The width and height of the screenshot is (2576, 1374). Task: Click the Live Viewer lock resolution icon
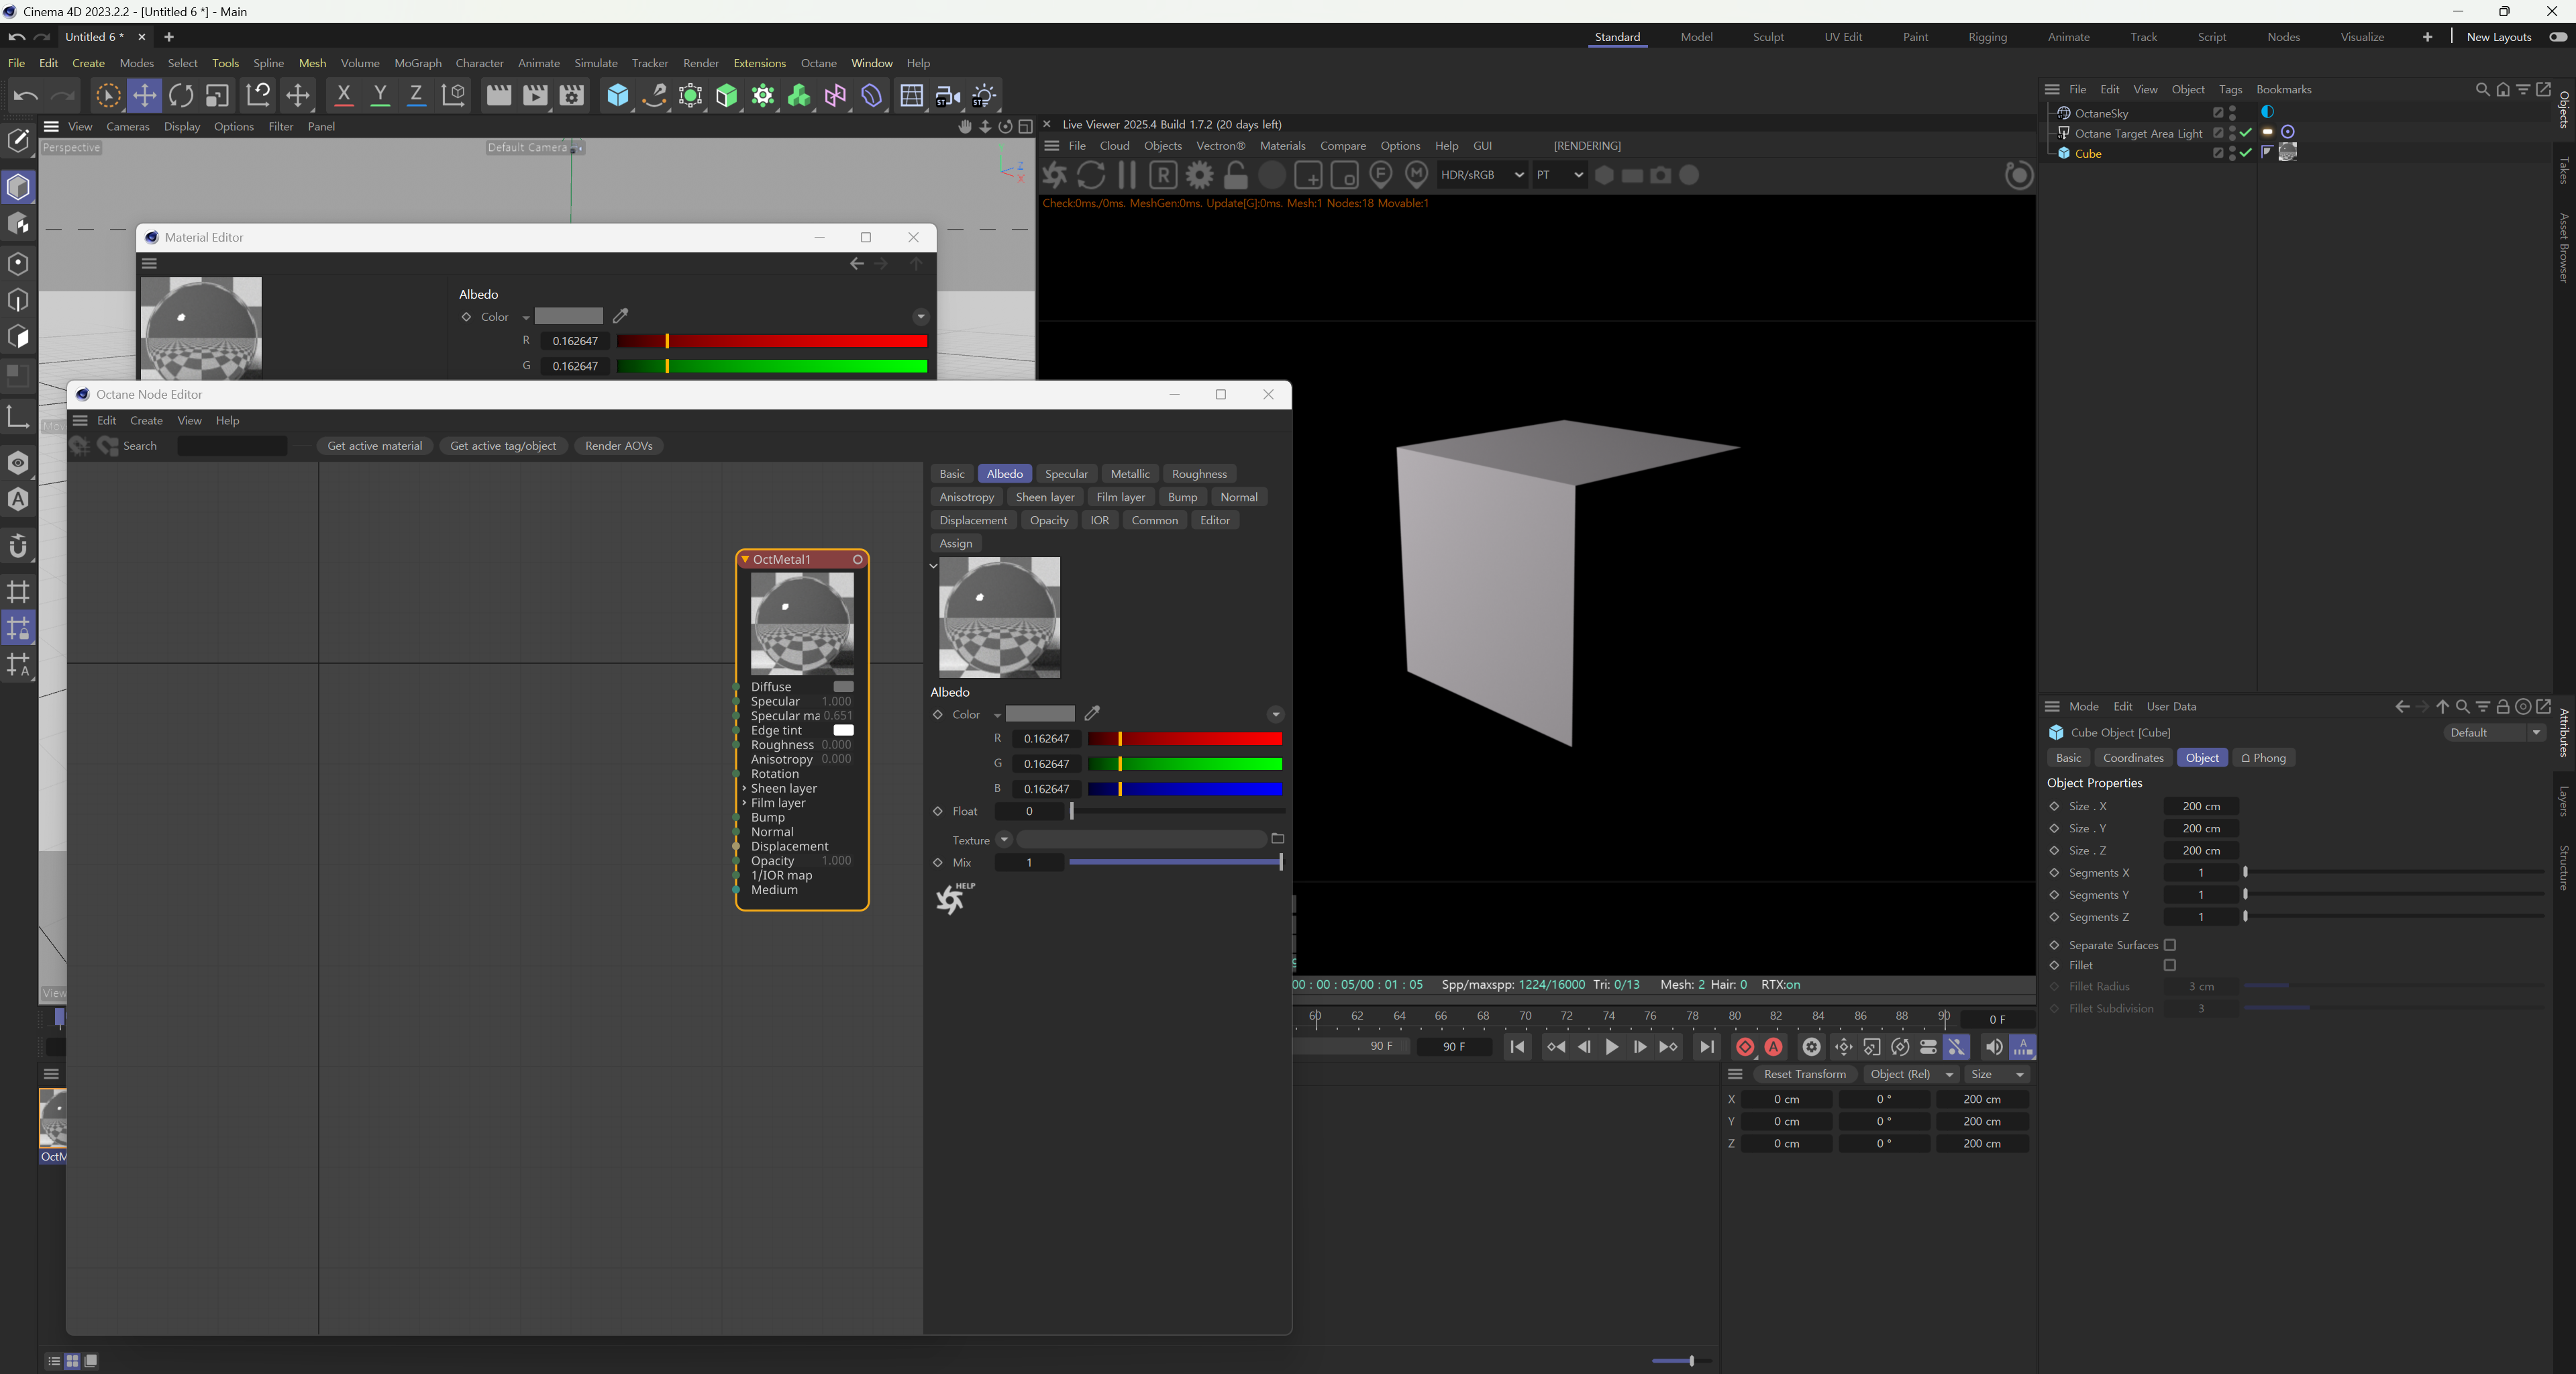click(1236, 175)
